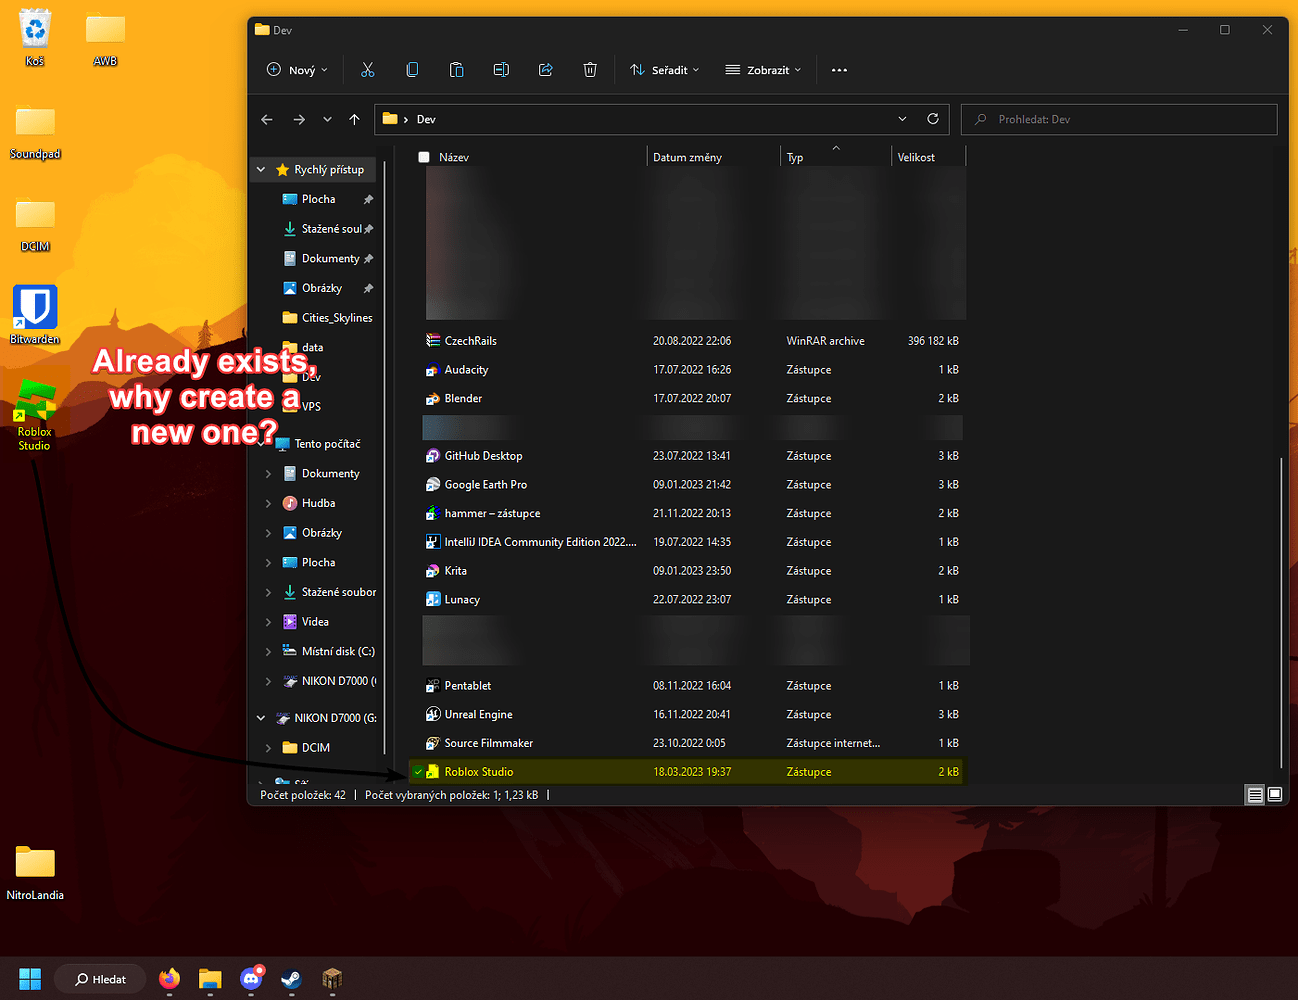Open the Zobrazit dropdown
Screen dimensions: 1298x1000
pos(762,69)
